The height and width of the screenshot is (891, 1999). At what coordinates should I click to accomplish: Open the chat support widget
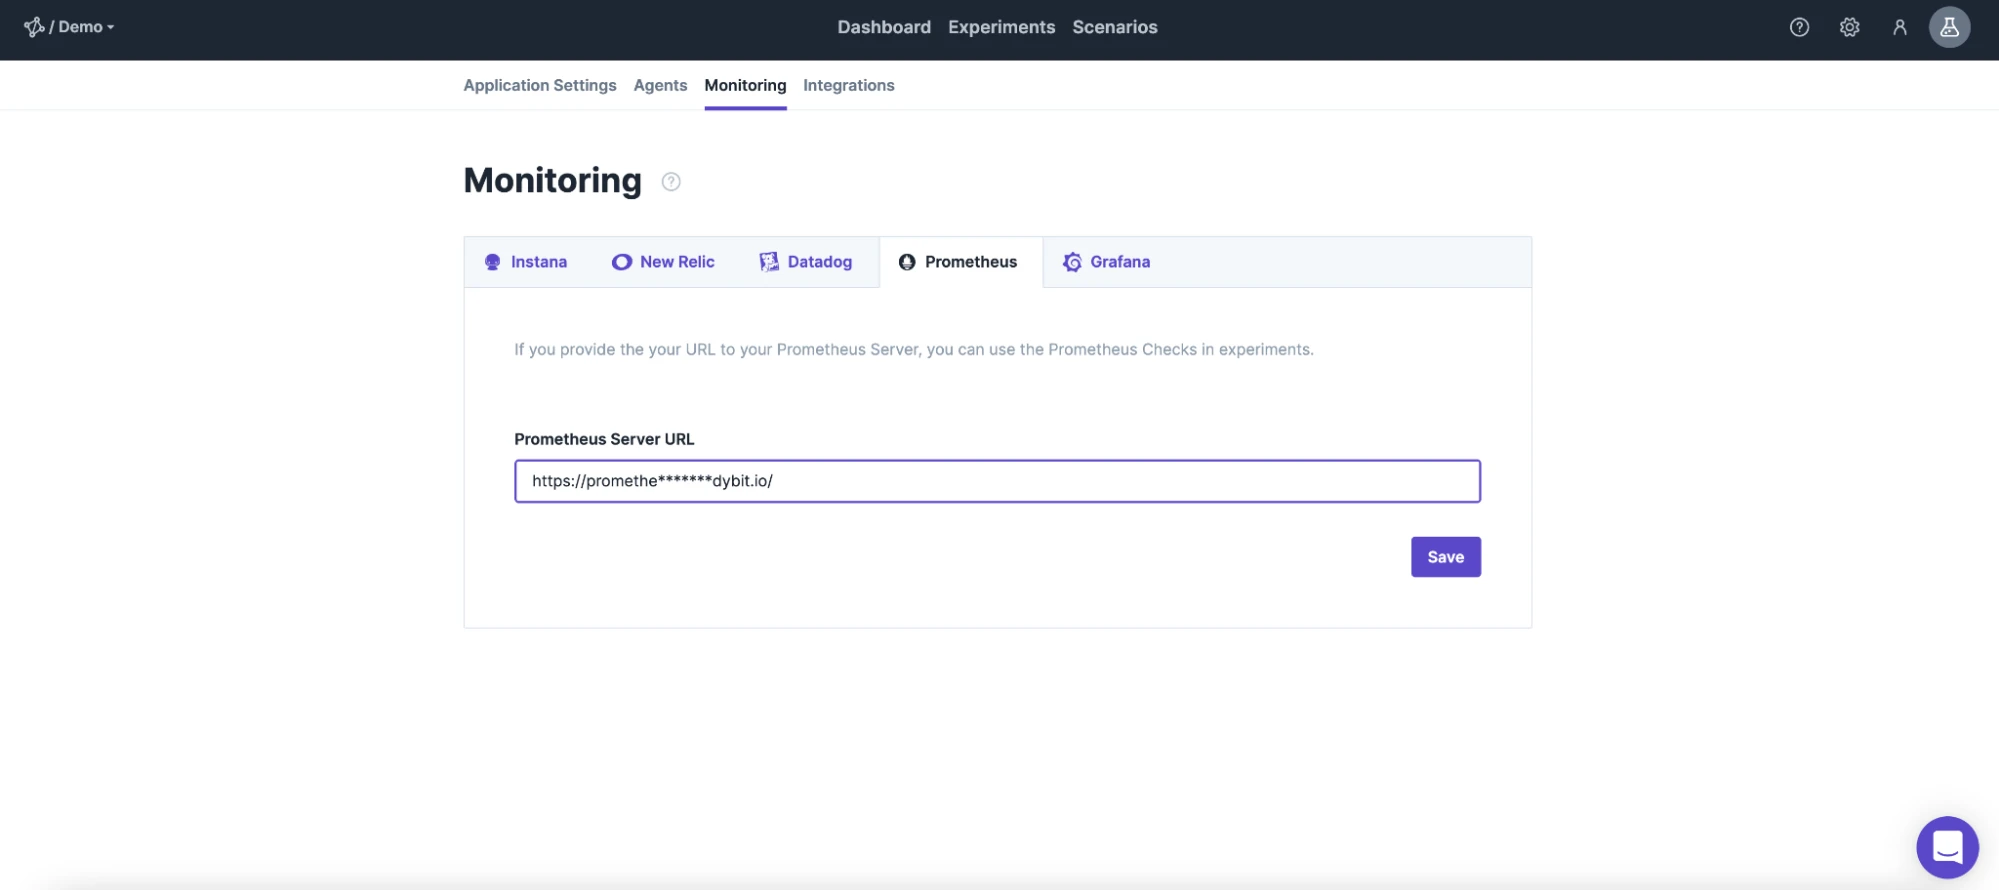[x=1947, y=847]
